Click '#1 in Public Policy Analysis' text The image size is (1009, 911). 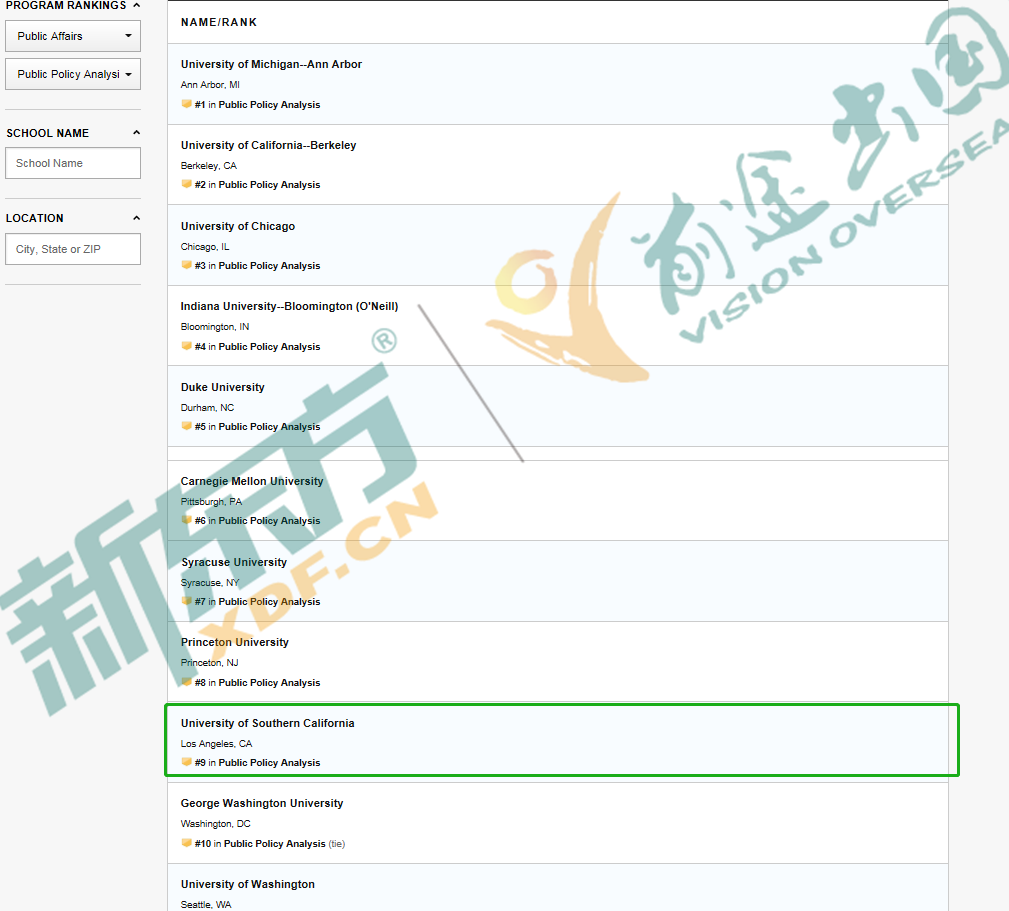(x=257, y=104)
